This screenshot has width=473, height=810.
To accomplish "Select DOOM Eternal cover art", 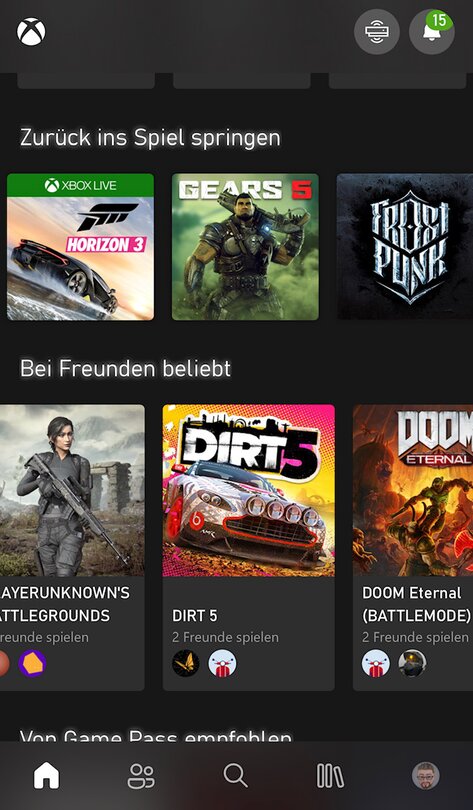I will tap(413, 490).
